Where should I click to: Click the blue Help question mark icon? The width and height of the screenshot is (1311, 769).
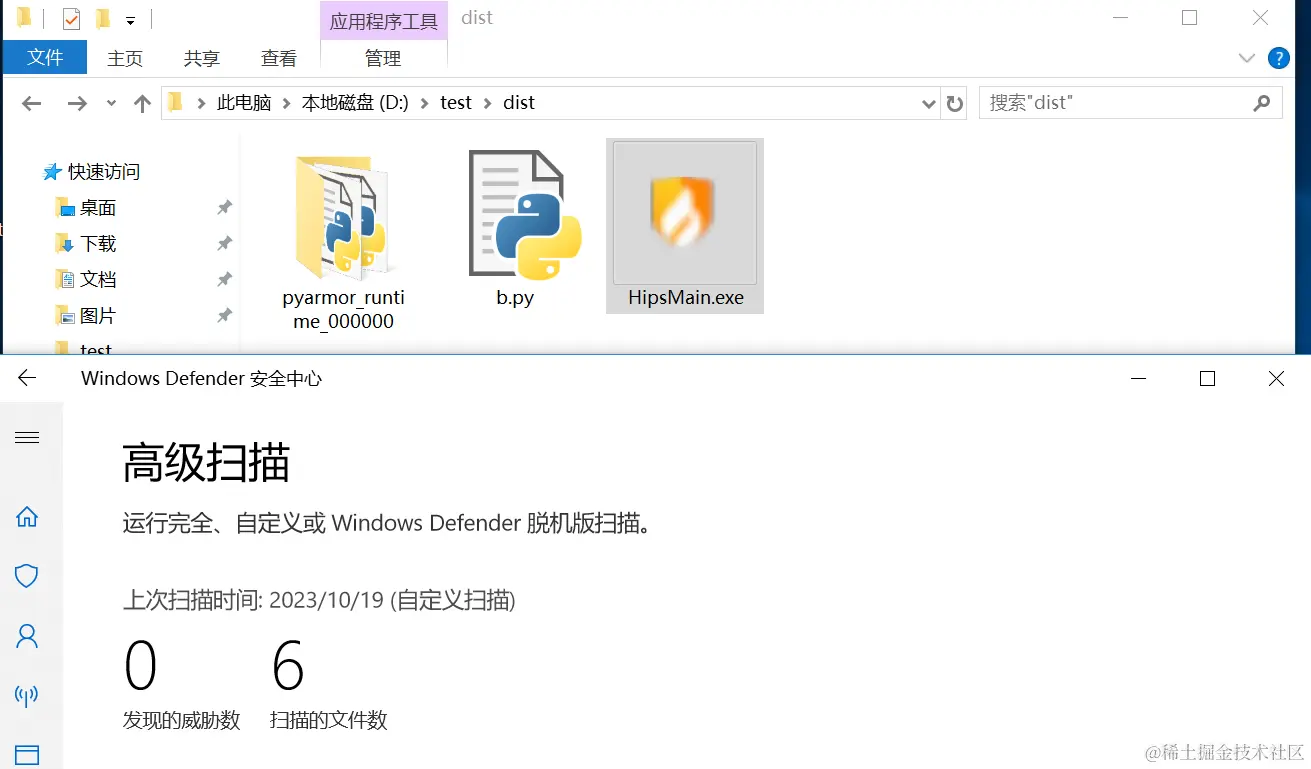point(1280,58)
